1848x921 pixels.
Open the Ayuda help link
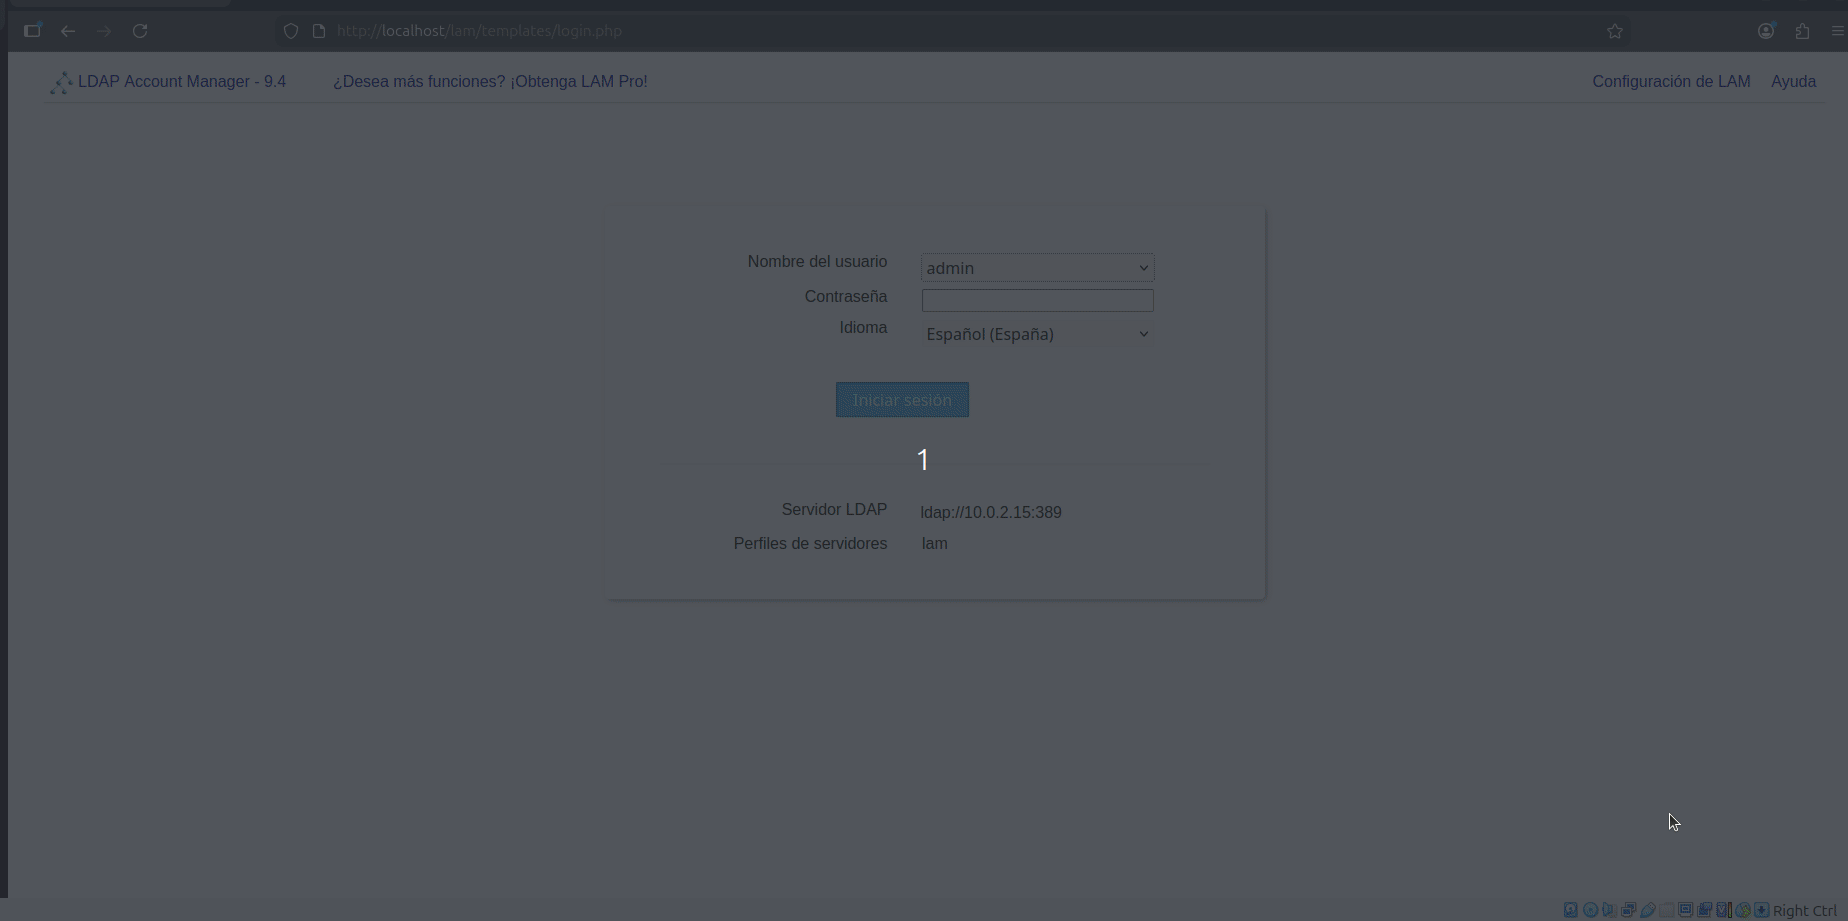tap(1793, 82)
